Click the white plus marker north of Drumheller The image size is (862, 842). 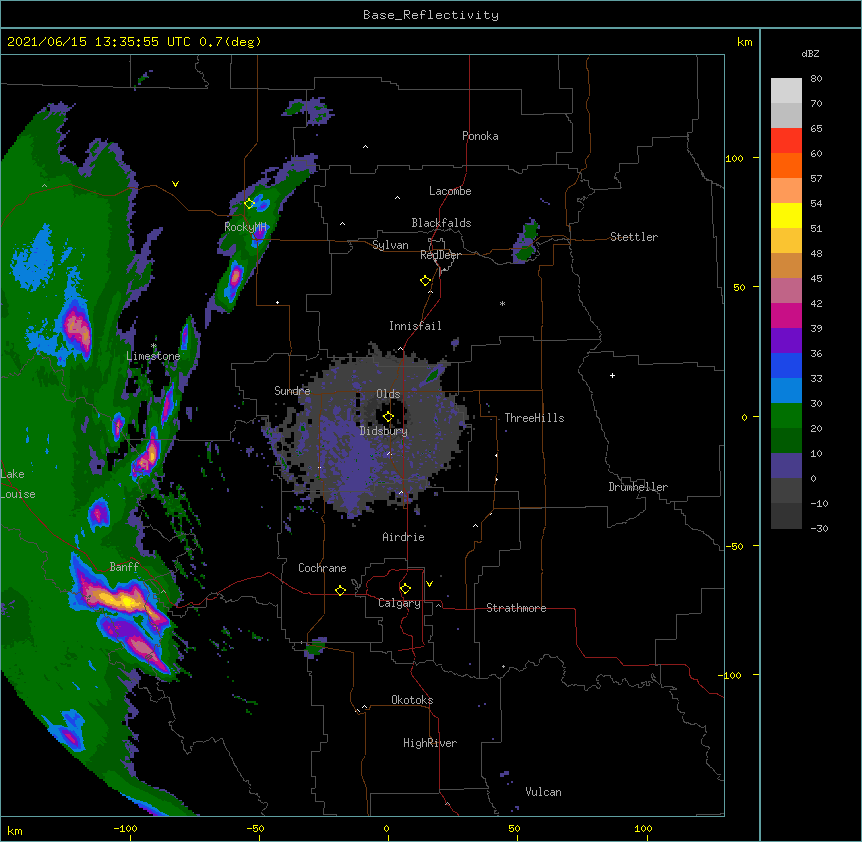pyautogui.click(x=612, y=375)
